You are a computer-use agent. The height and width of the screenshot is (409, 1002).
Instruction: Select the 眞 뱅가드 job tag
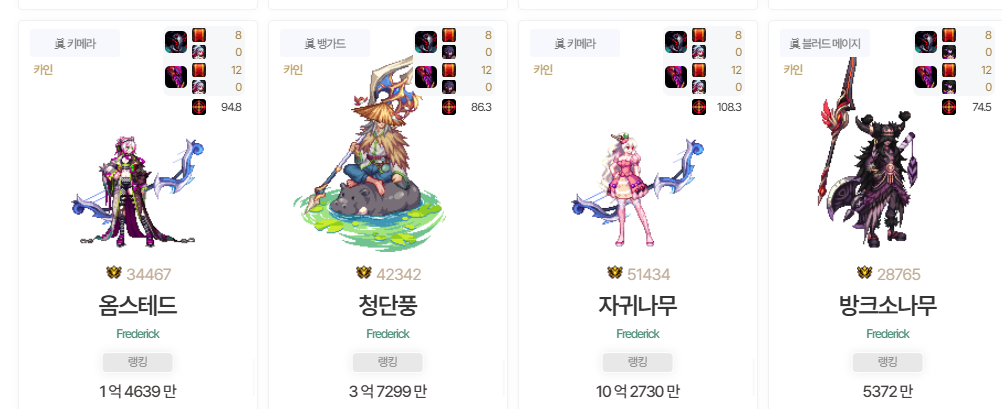(325, 43)
